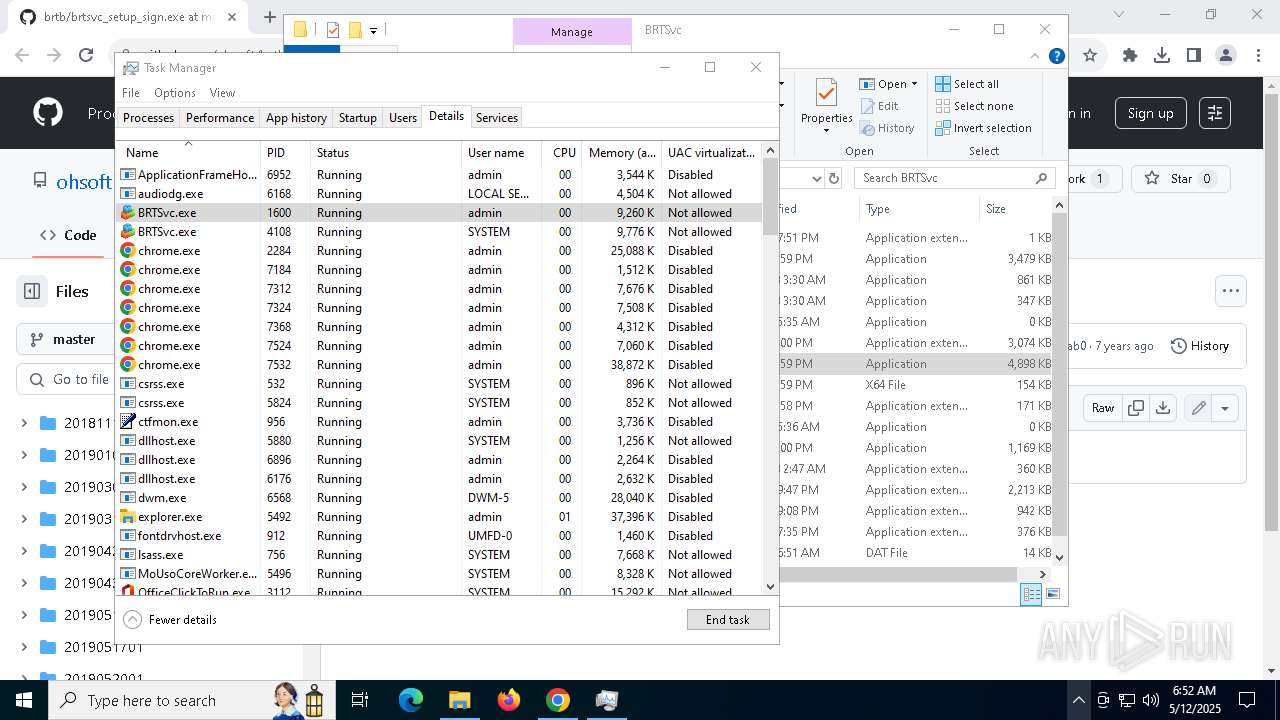Switch to the Services tab

pyautogui.click(x=497, y=117)
